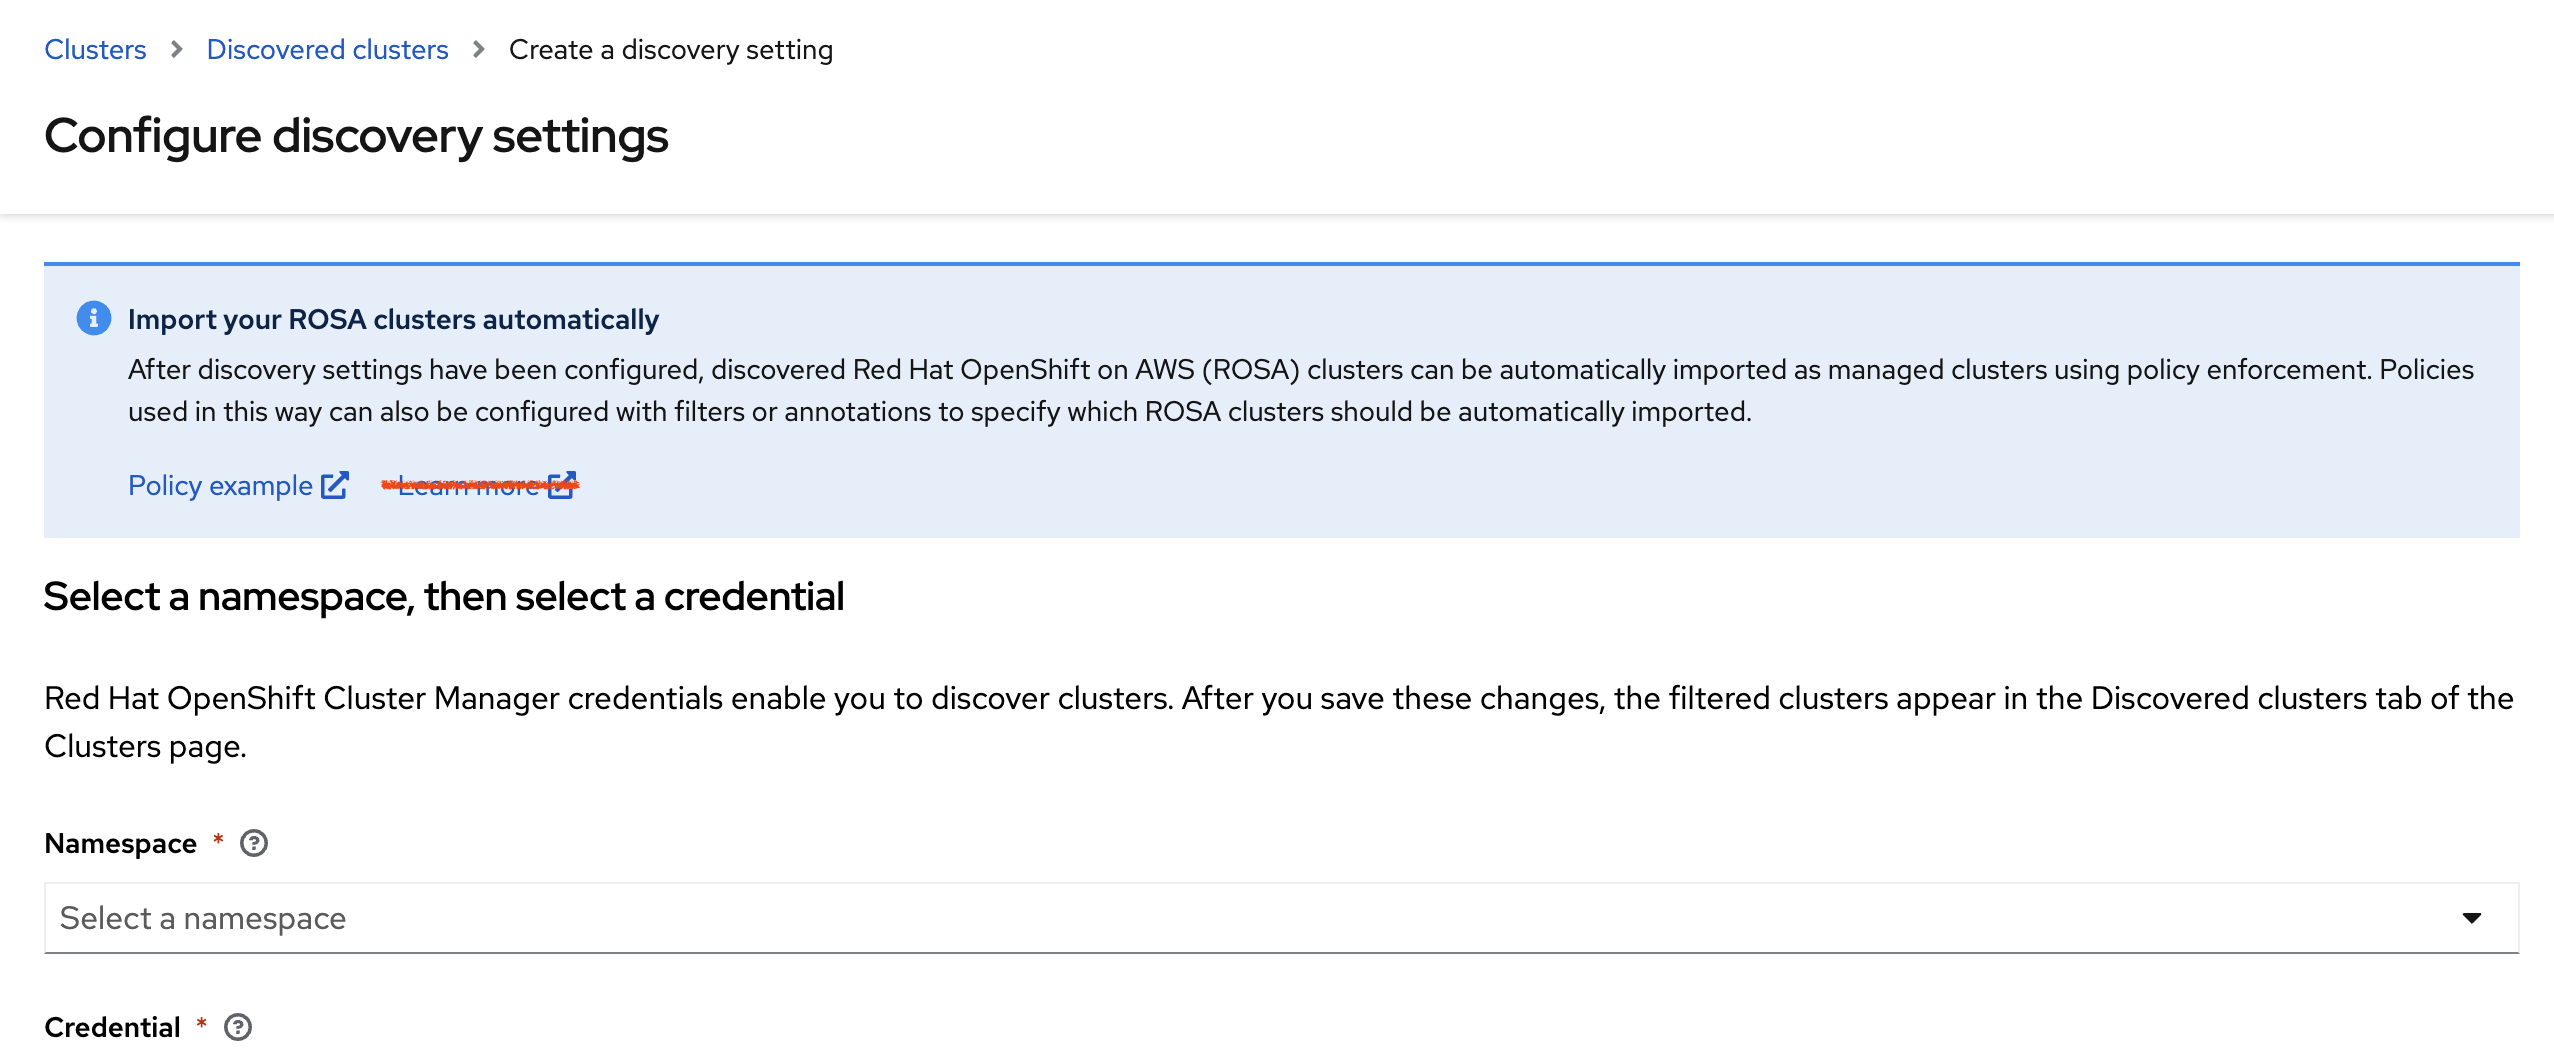The height and width of the screenshot is (1064, 2554).
Task: Click the chevron after Discovered clusters
Action: pyautogui.click(x=479, y=50)
